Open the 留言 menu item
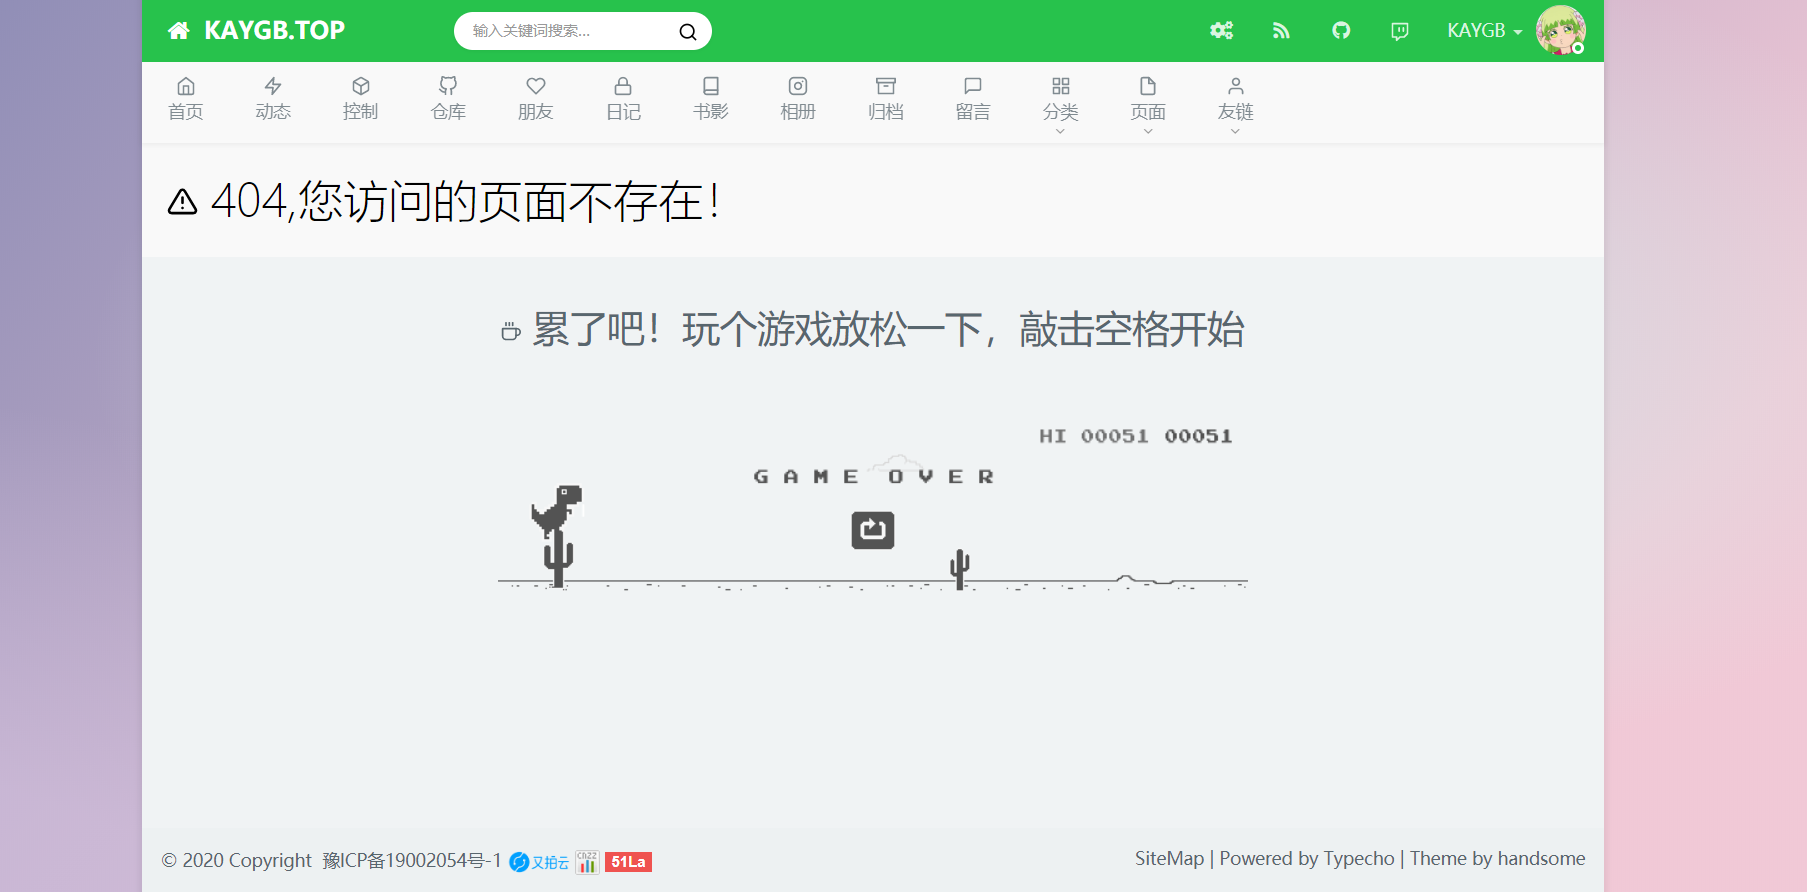 coord(973,99)
